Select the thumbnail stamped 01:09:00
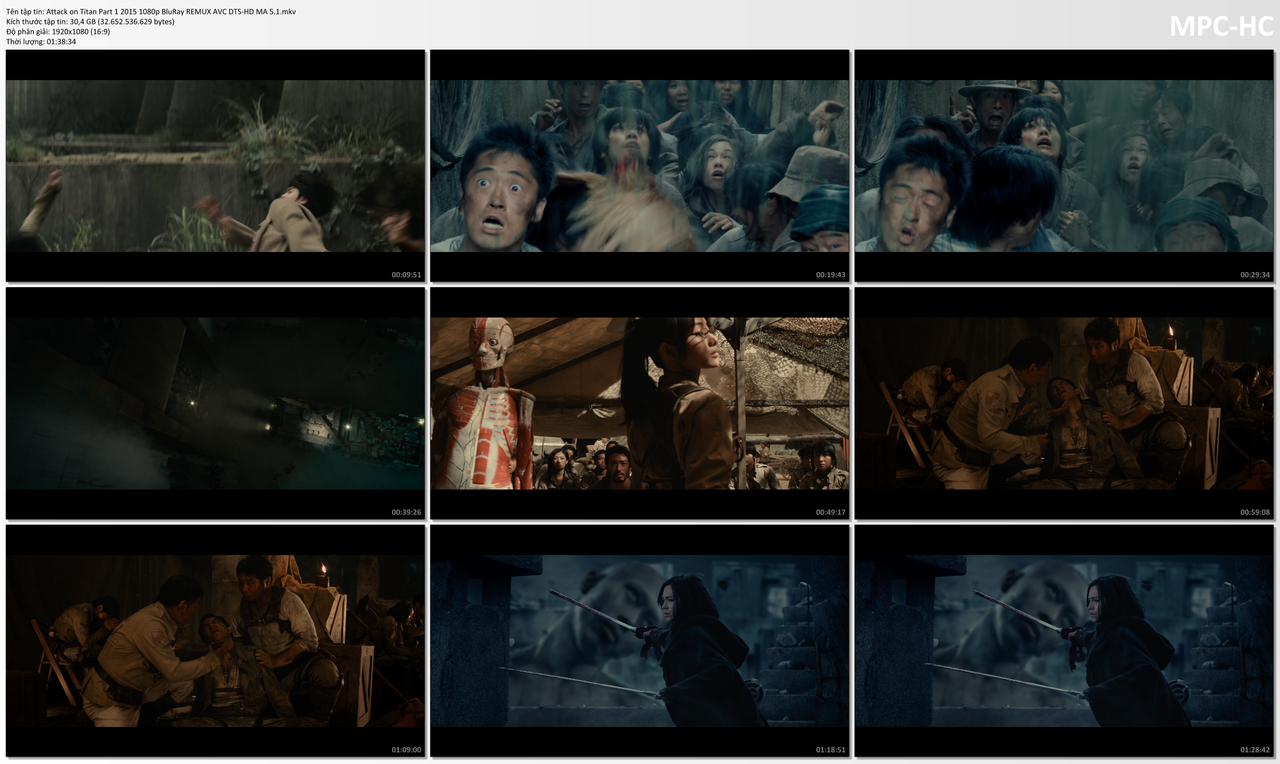The height and width of the screenshot is (764, 1280). (215, 641)
